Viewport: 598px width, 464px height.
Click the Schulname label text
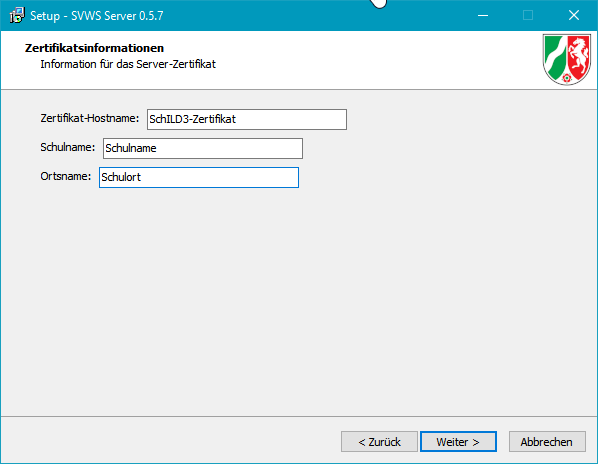(x=68, y=147)
